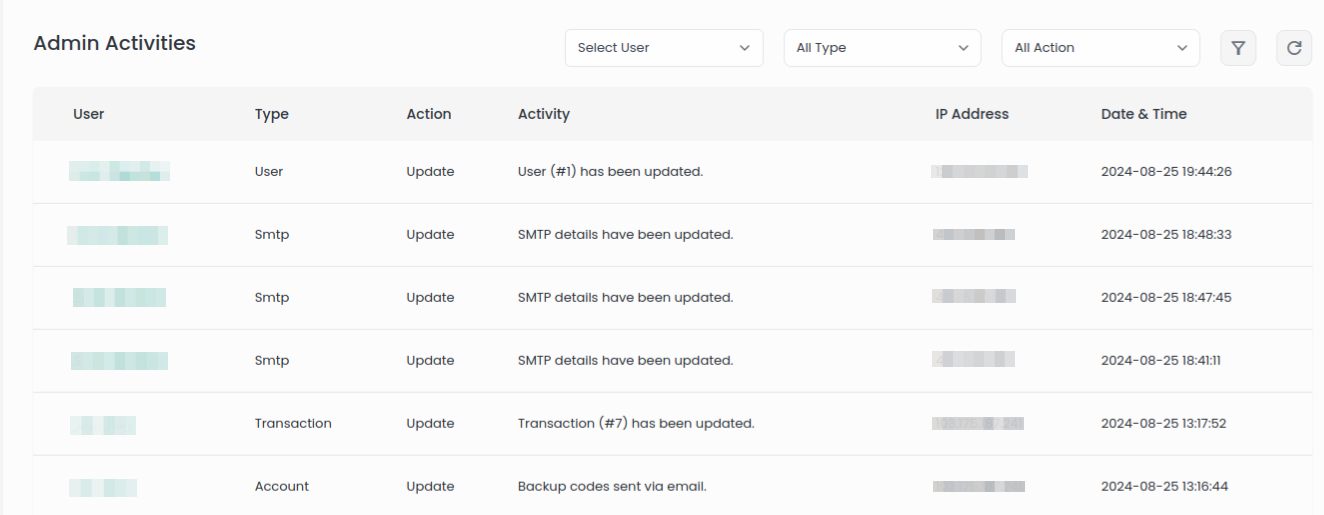Click 'User (#1) has been updated.' activity text
1324x515 pixels.
[x=610, y=172]
